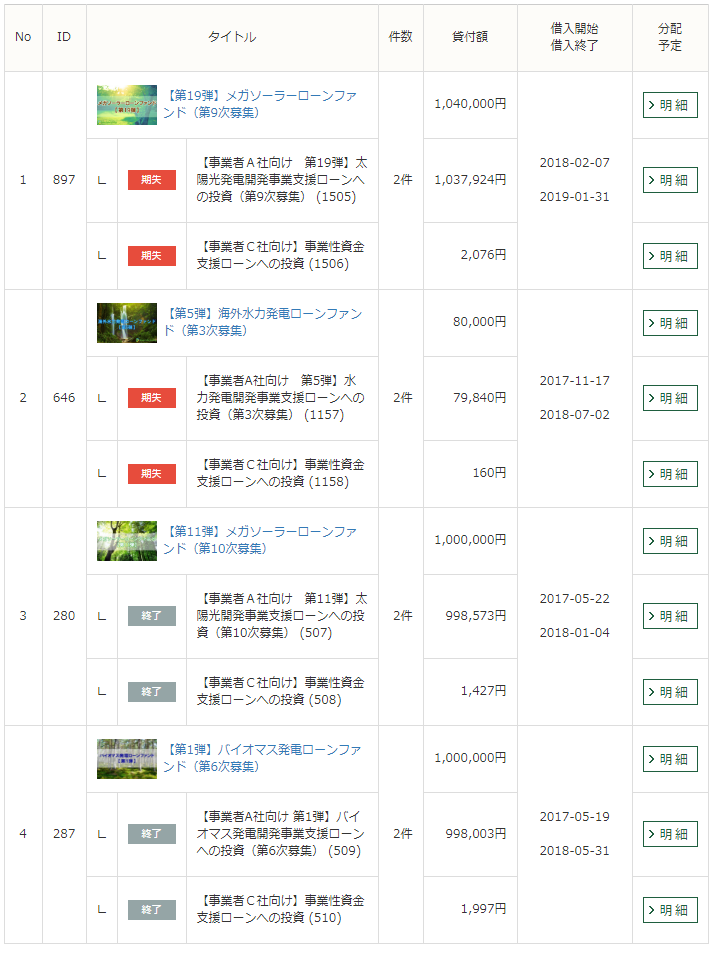The image size is (719, 955).
Task: Show 明細 for the 160円 loan row
Action: click(670, 474)
